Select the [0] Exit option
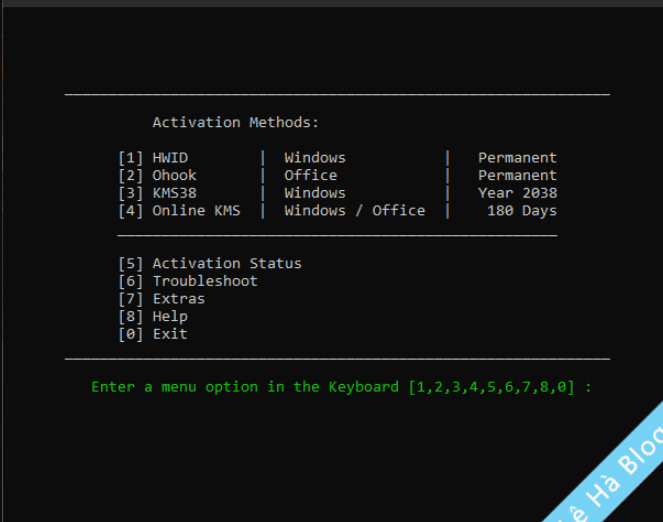This screenshot has height=522, width=663. 152,334
